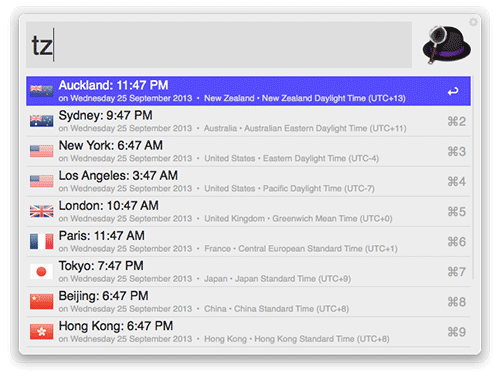Image resolution: width=500 pixels, height=378 pixels.
Task: Click the ⌘9 shortcut label
Action: (x=456, y=332)
